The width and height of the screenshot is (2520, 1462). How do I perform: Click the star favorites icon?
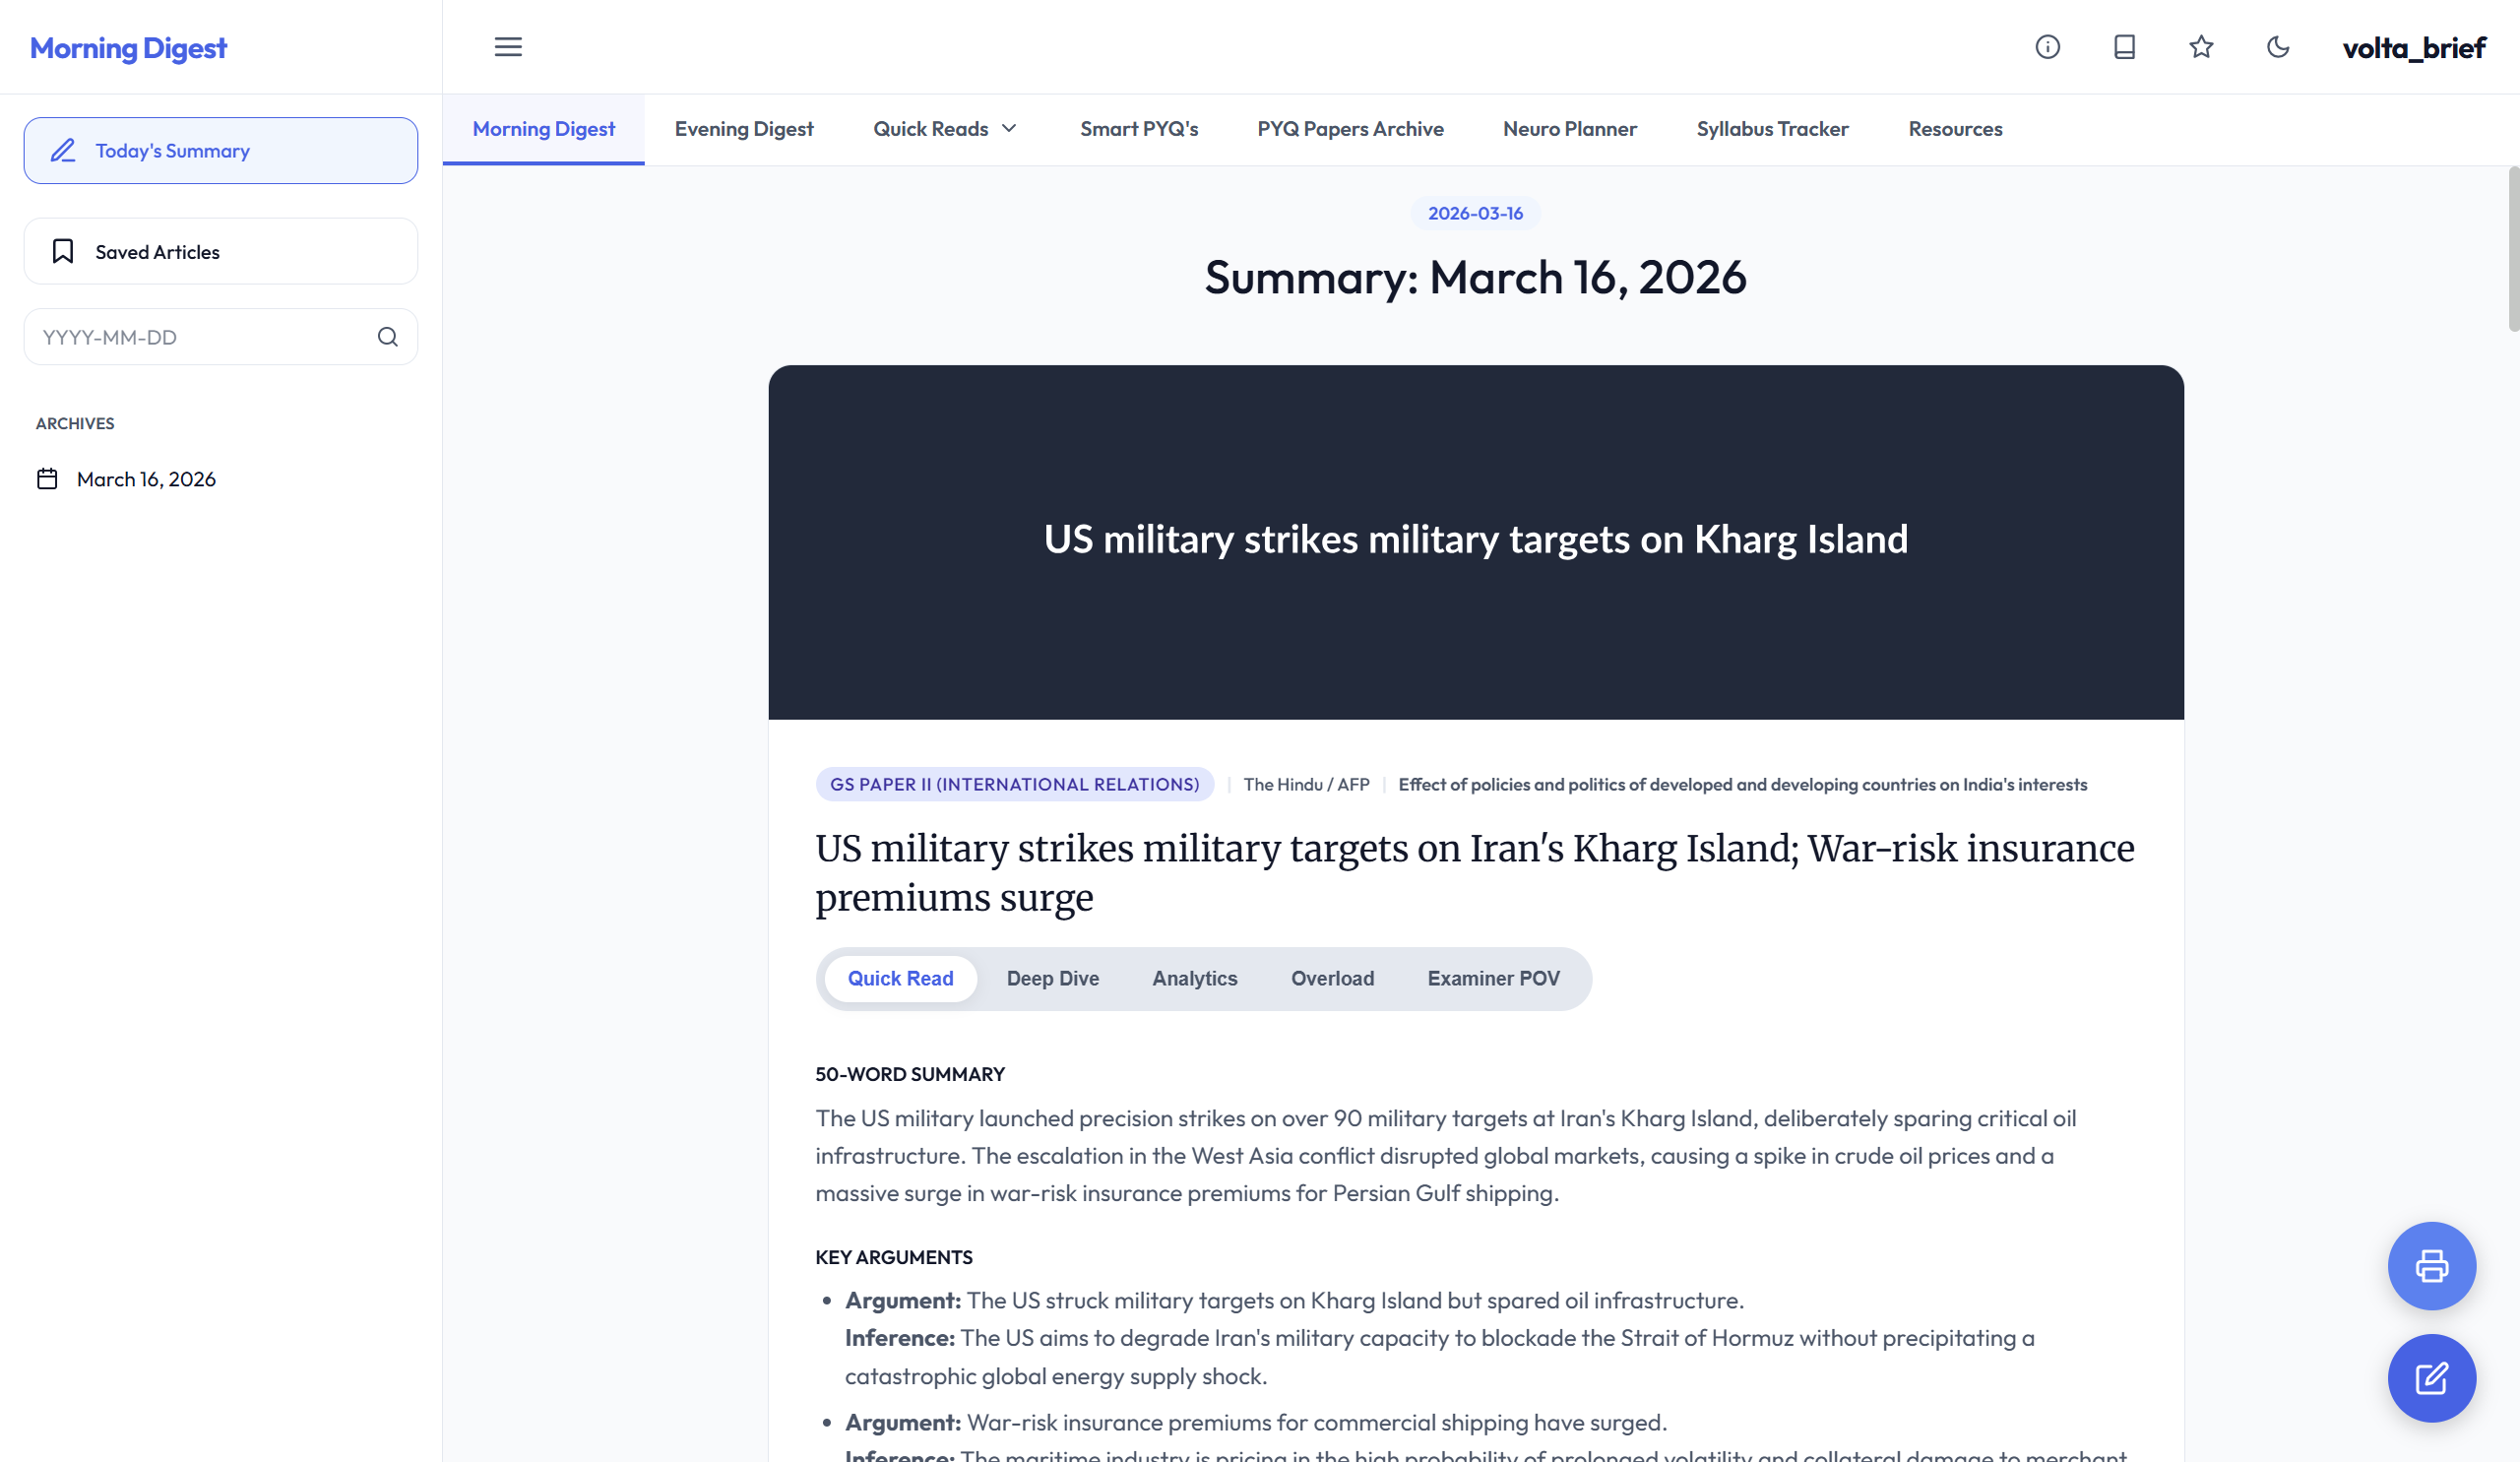2201,47
